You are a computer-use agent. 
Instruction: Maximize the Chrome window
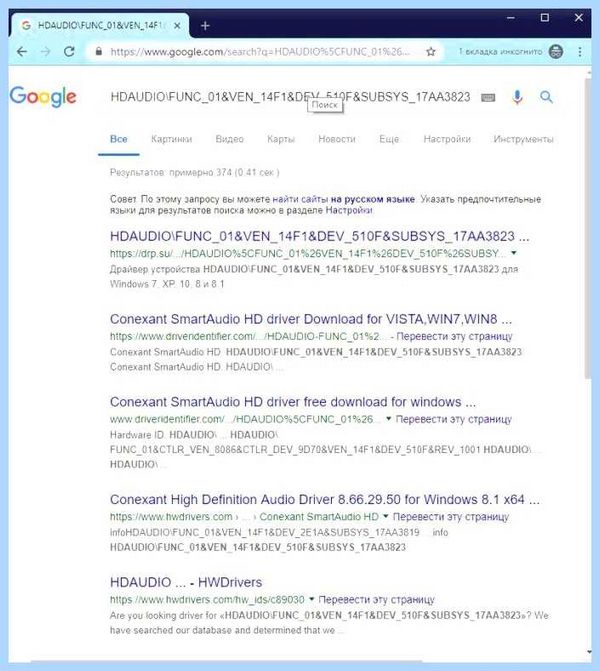[545, 18]
